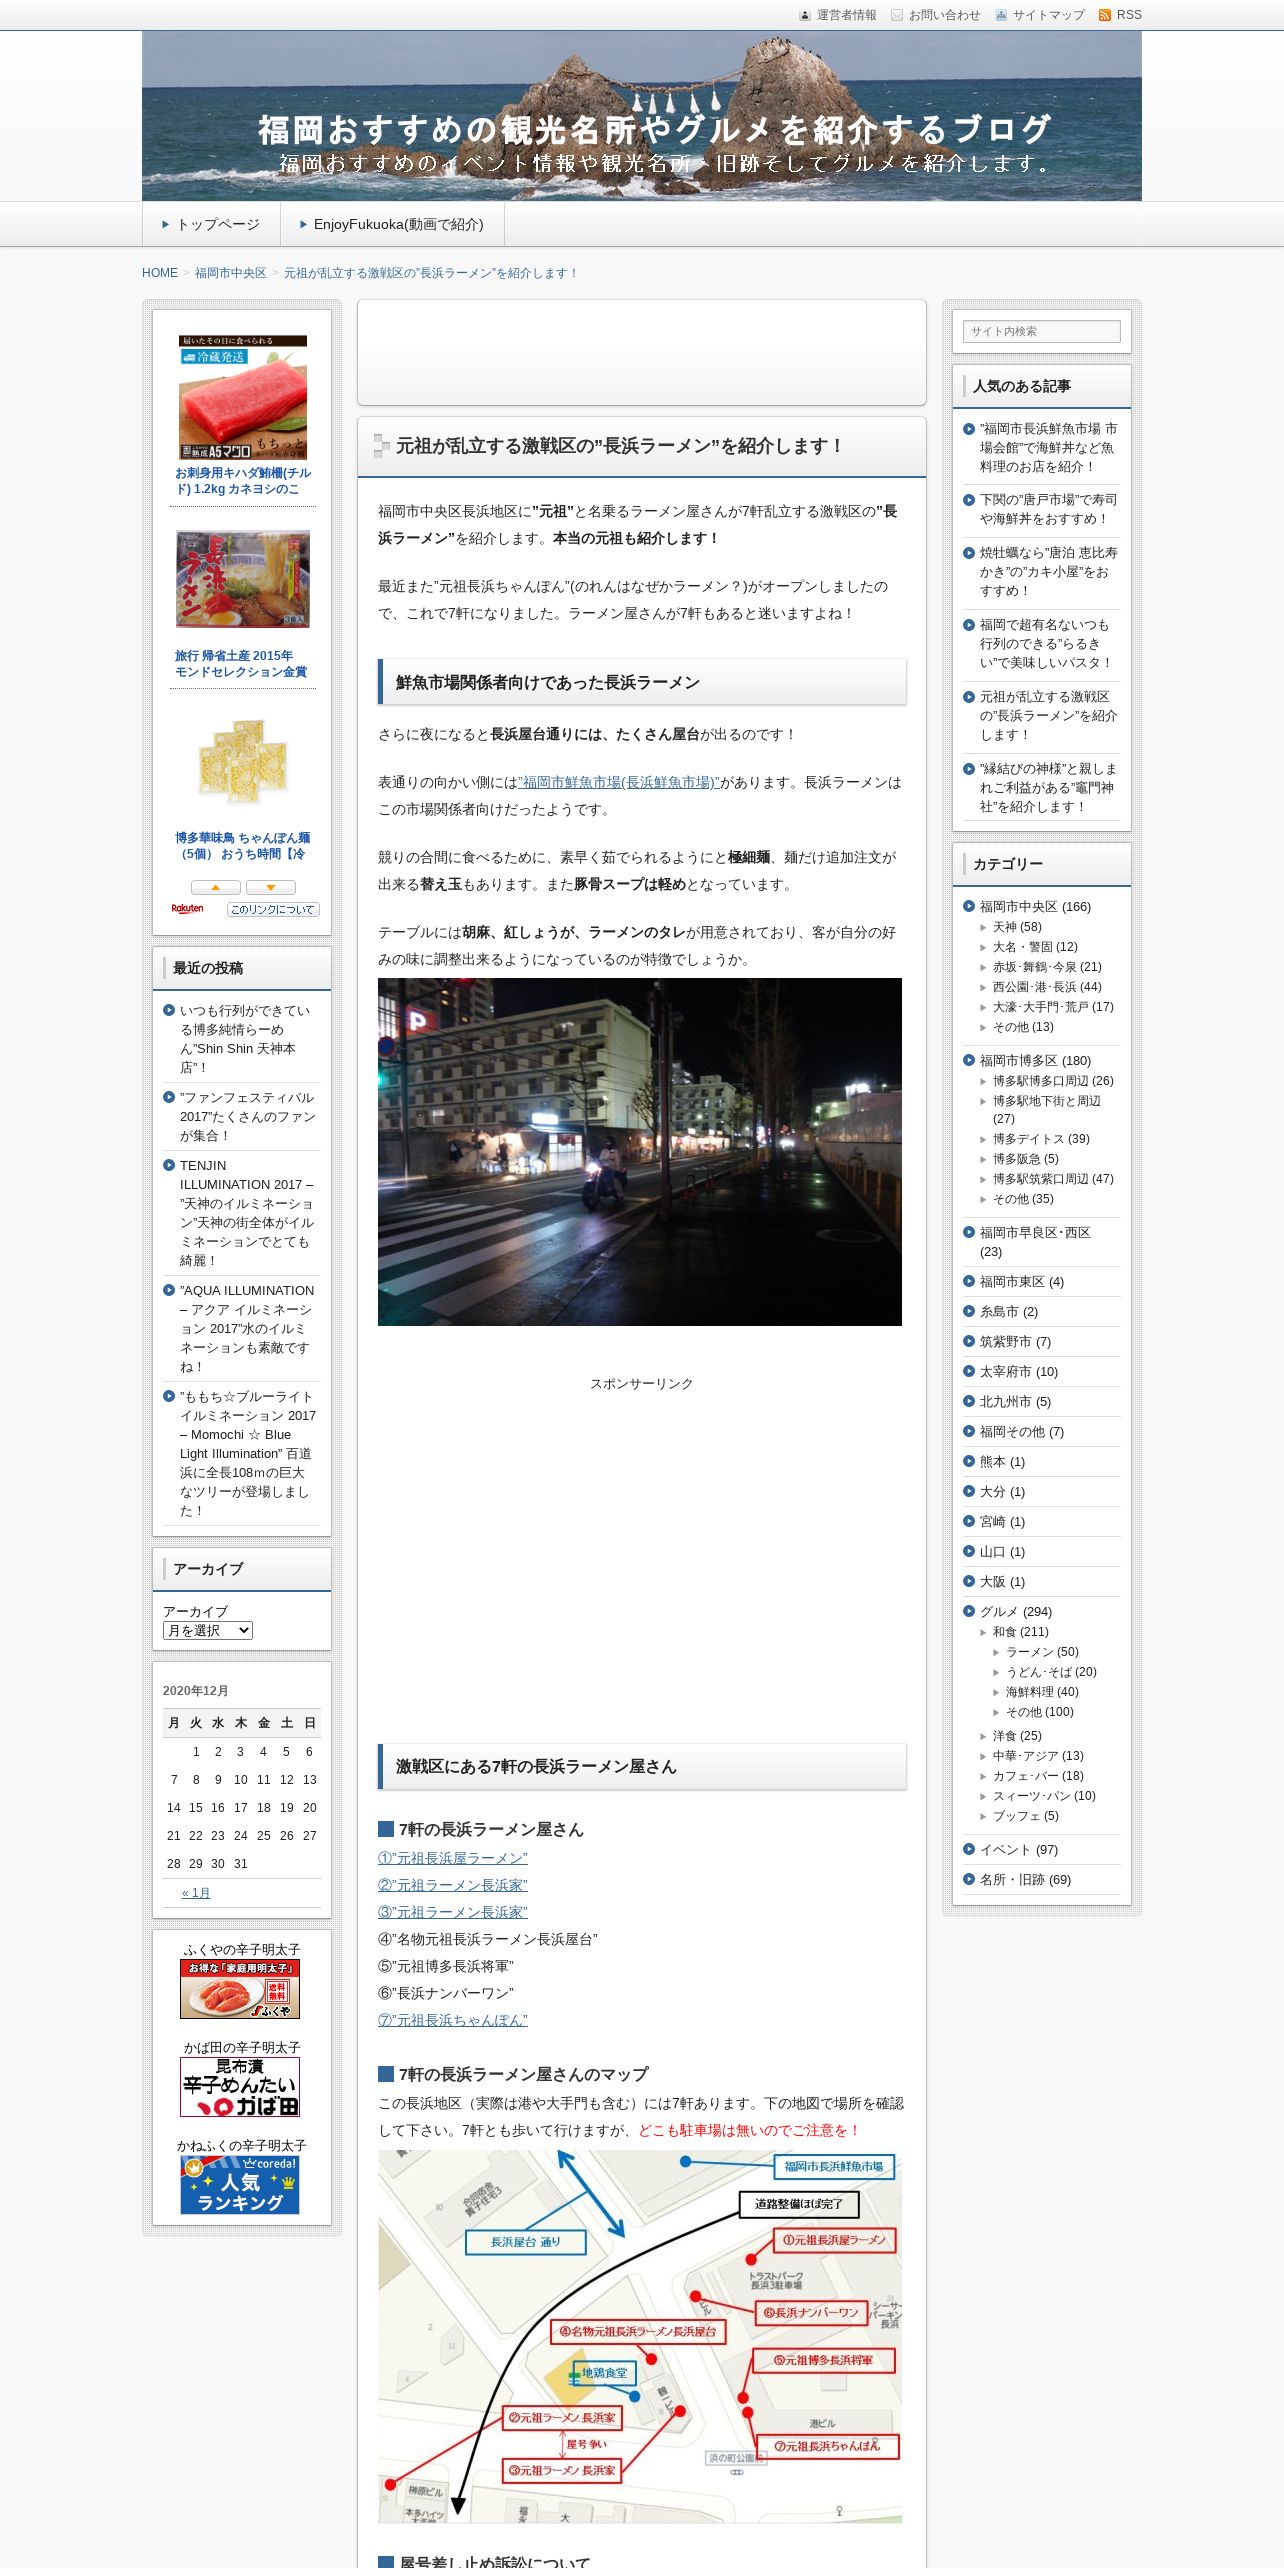Open recent post ももち☆ブルーライトイルミネーション
The height and width of the screenshot is (2568, 1284).
click(247, 1454)
